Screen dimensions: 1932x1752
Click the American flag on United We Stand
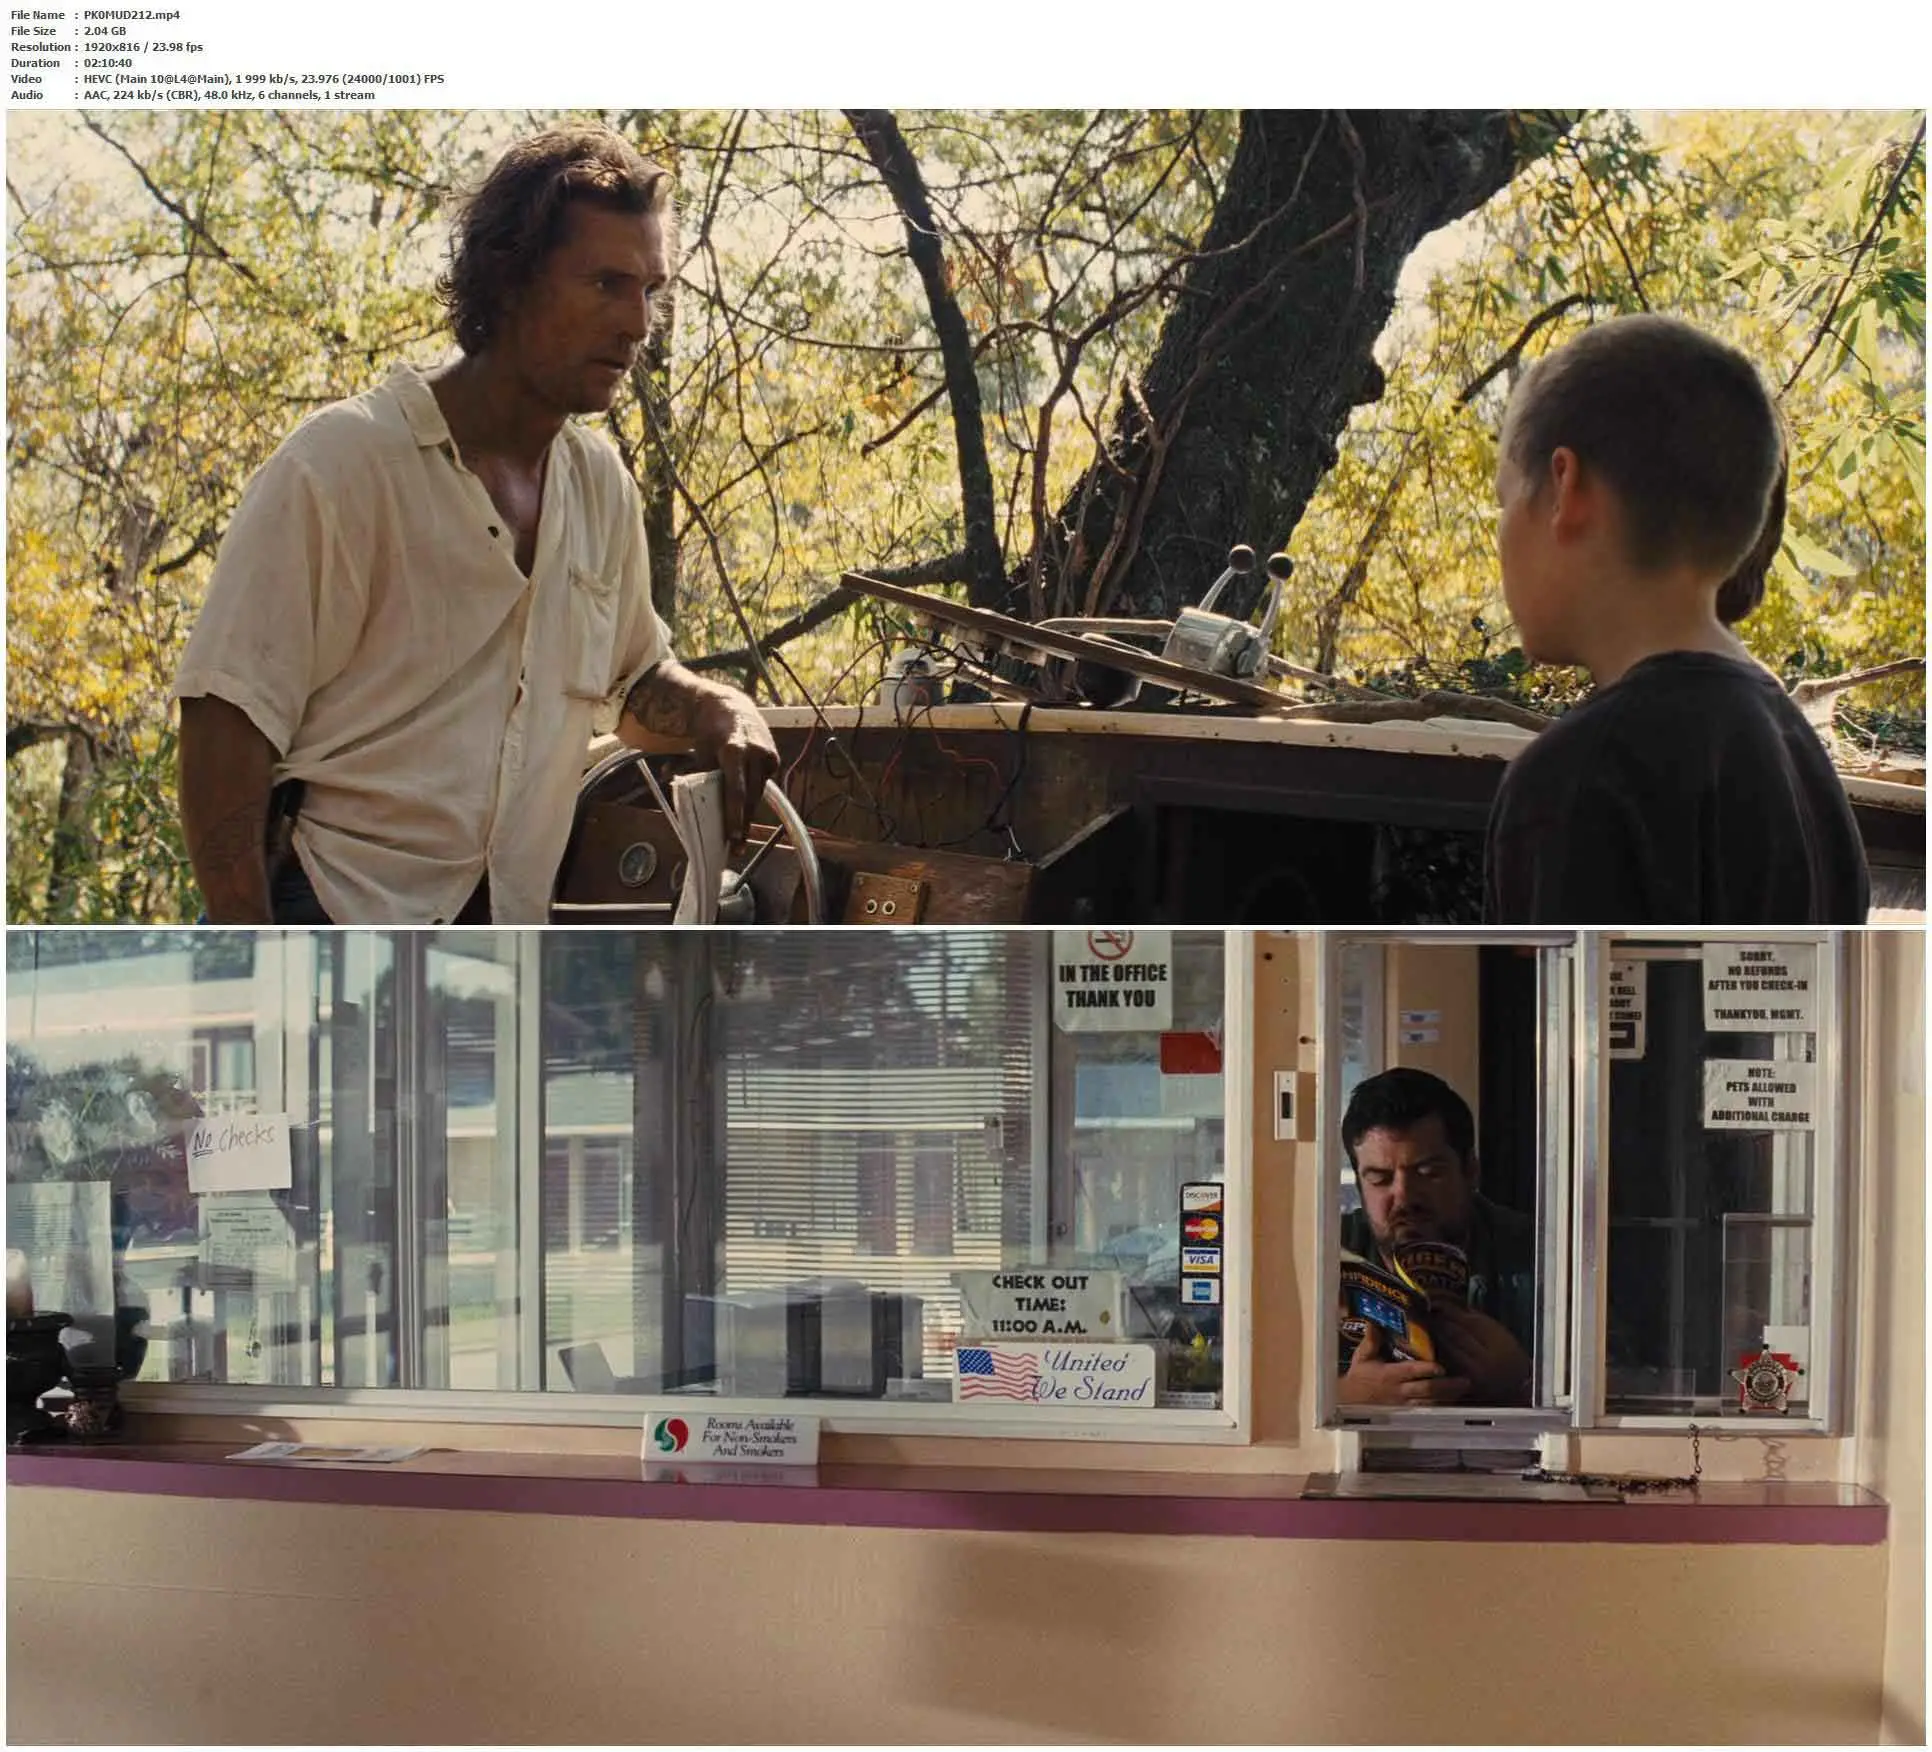tap(996, 1374)
